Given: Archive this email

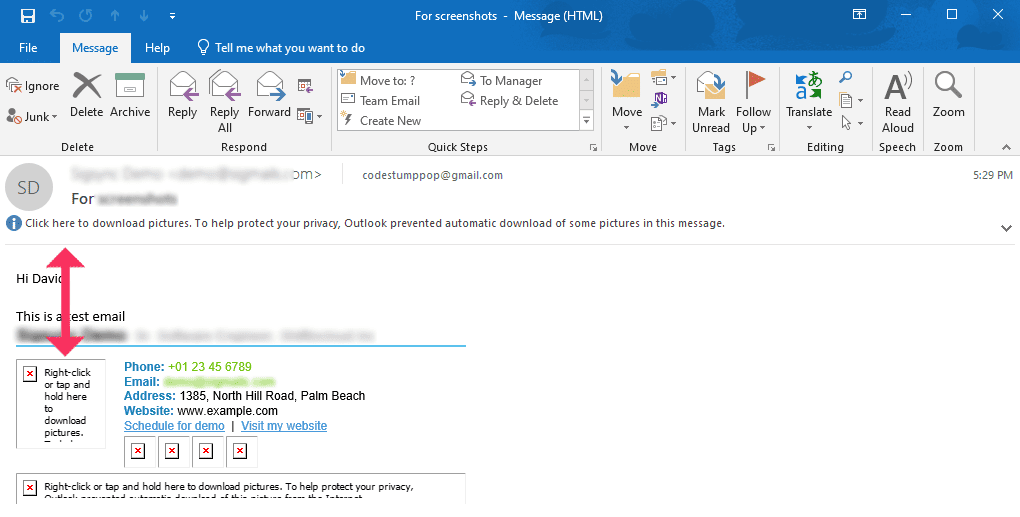Looking at the screenshot, I should point(130,96).
